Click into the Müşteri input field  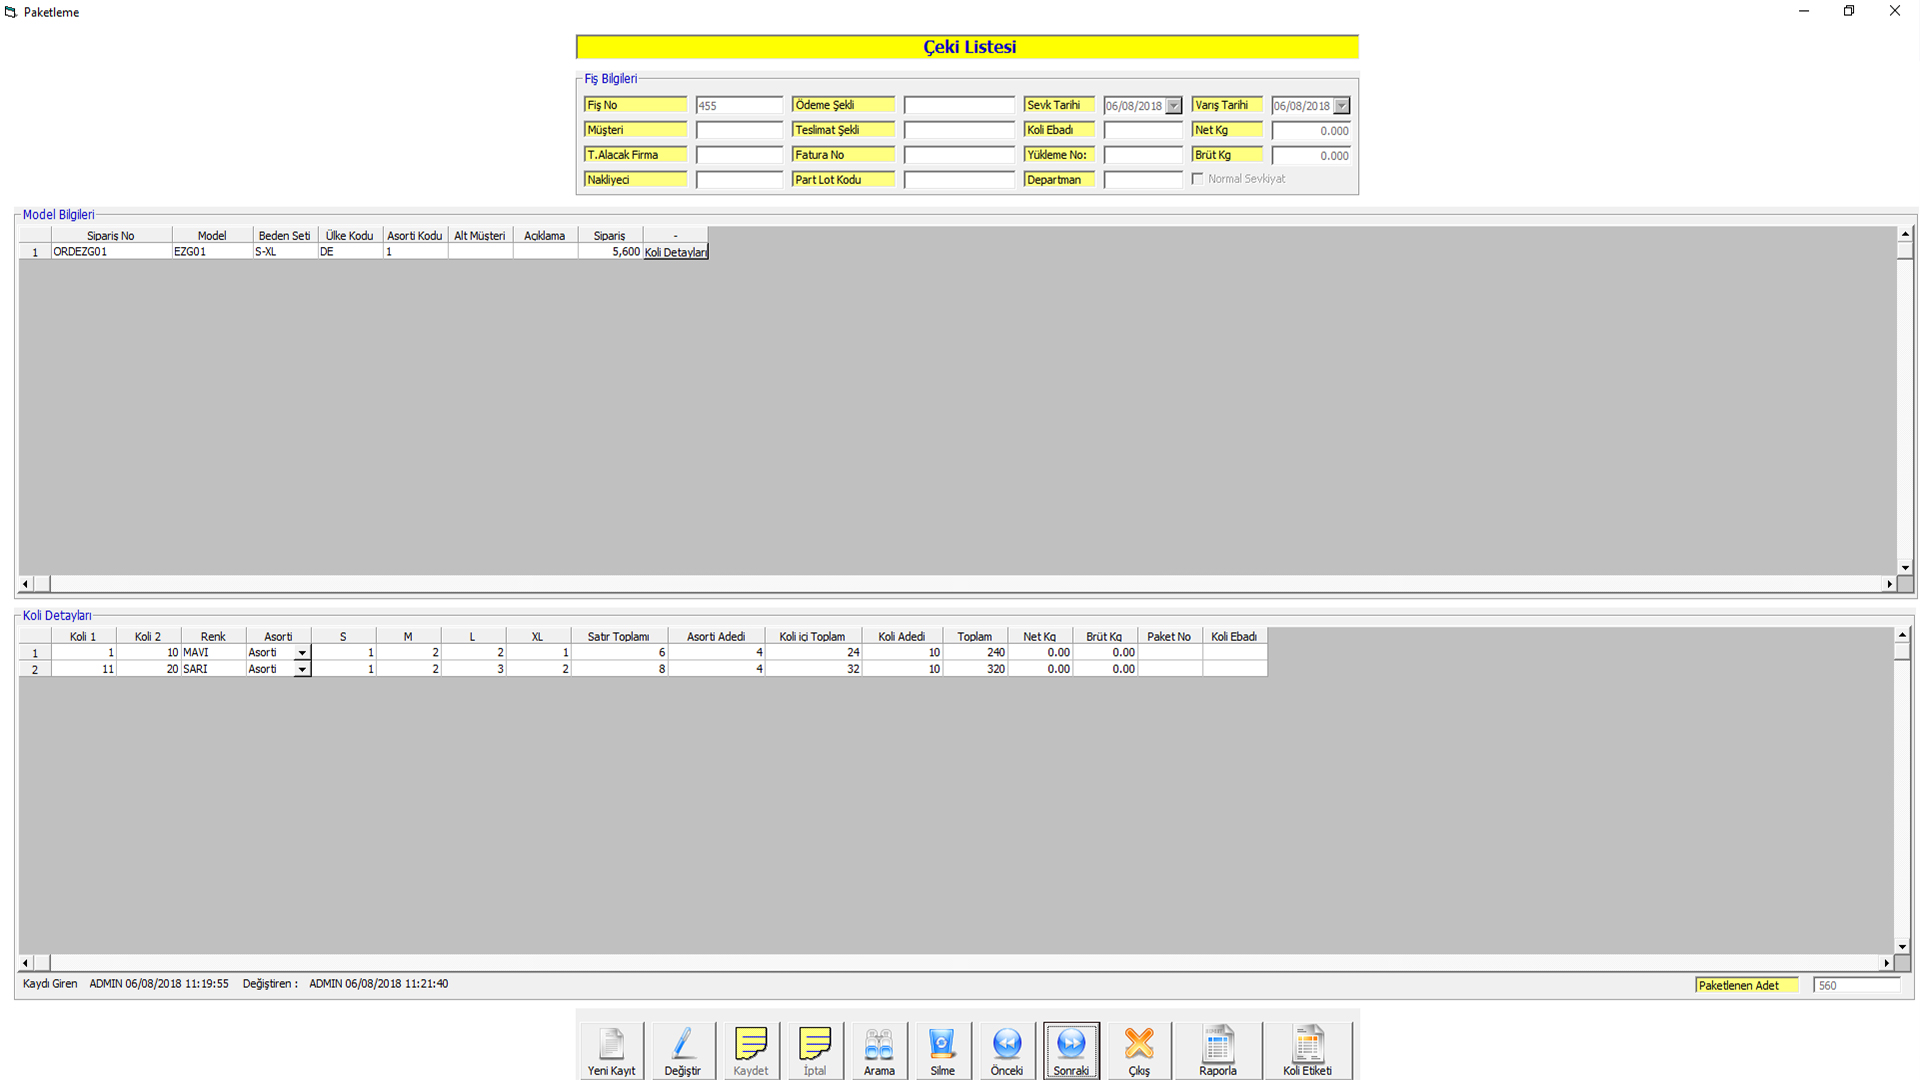(739, 130)
